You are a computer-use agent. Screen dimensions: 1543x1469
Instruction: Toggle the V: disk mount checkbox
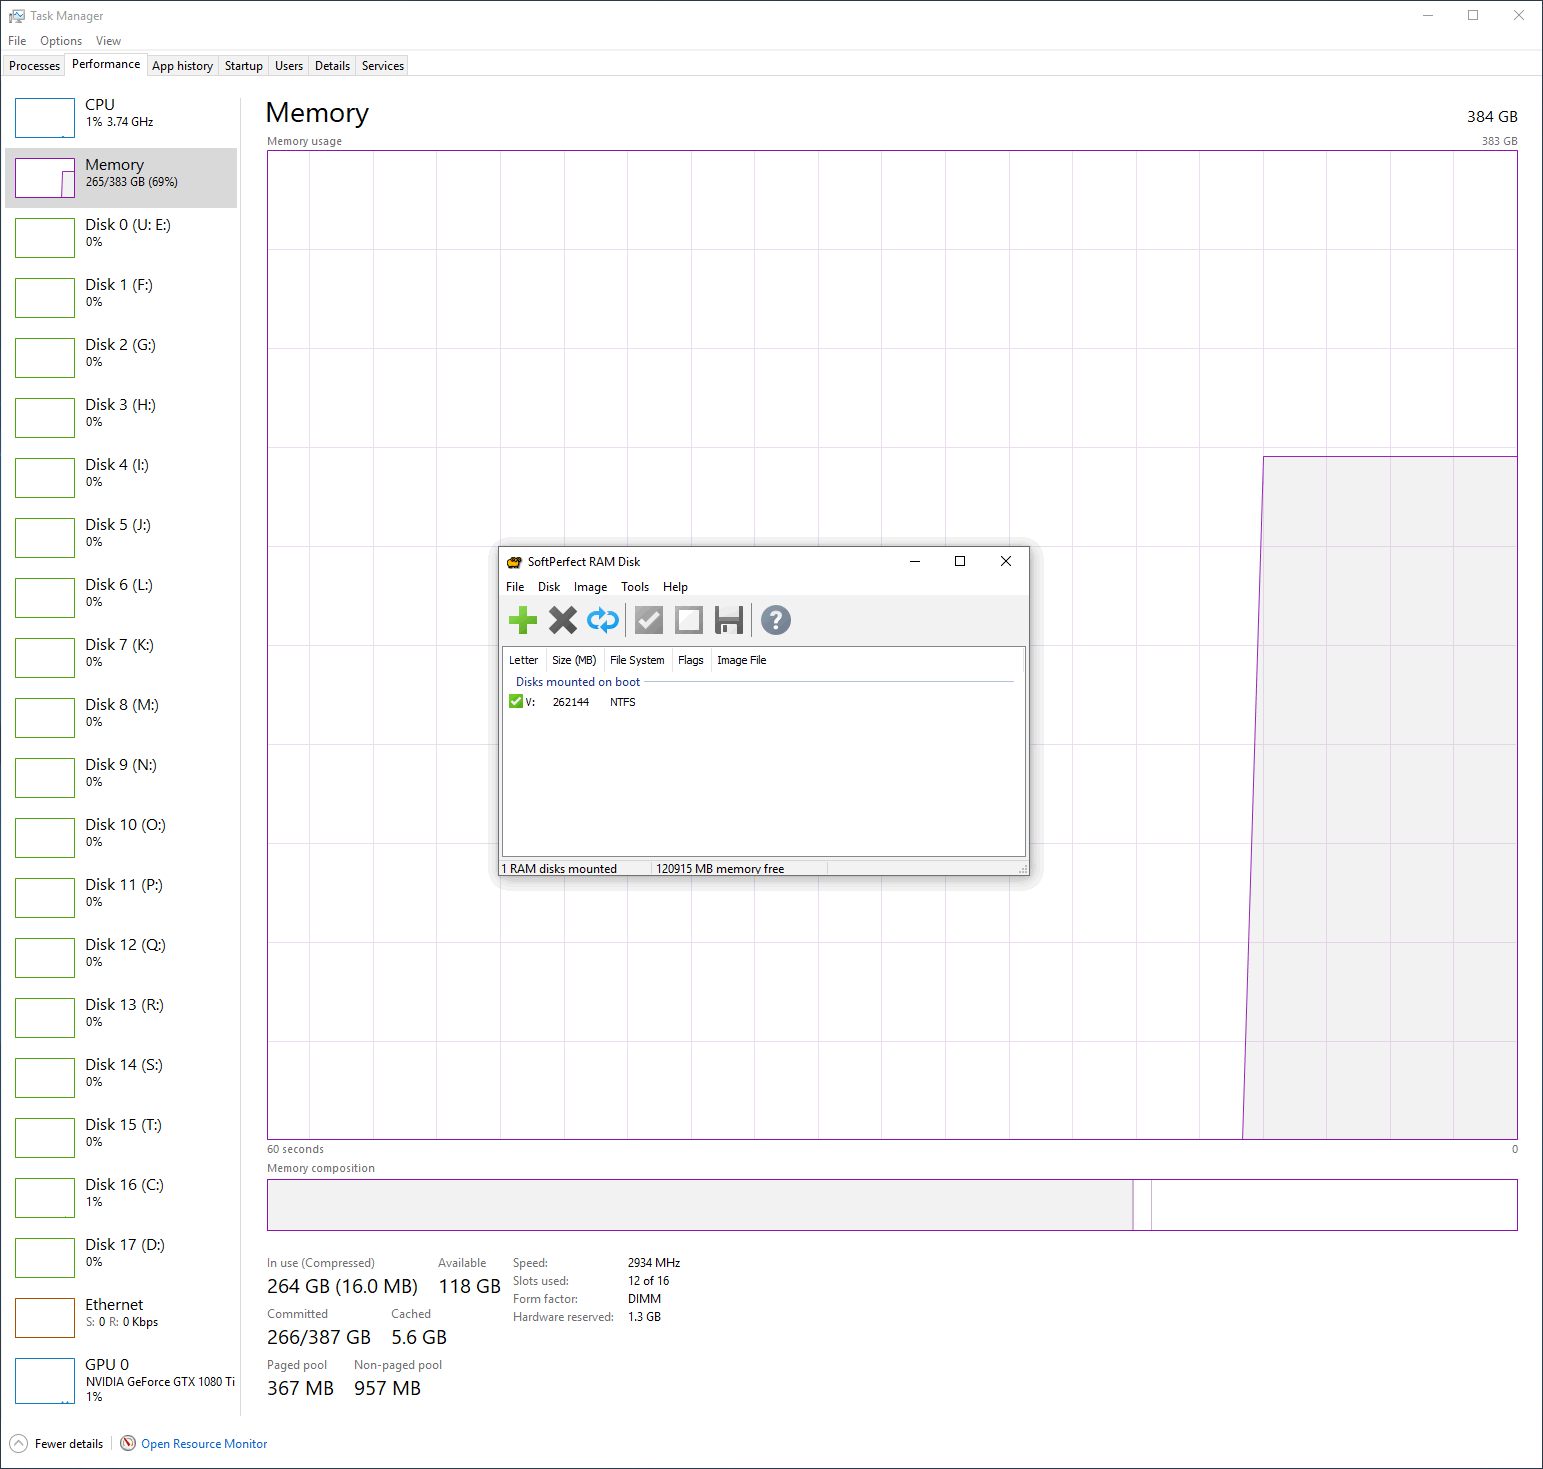[x=516, y=701]
